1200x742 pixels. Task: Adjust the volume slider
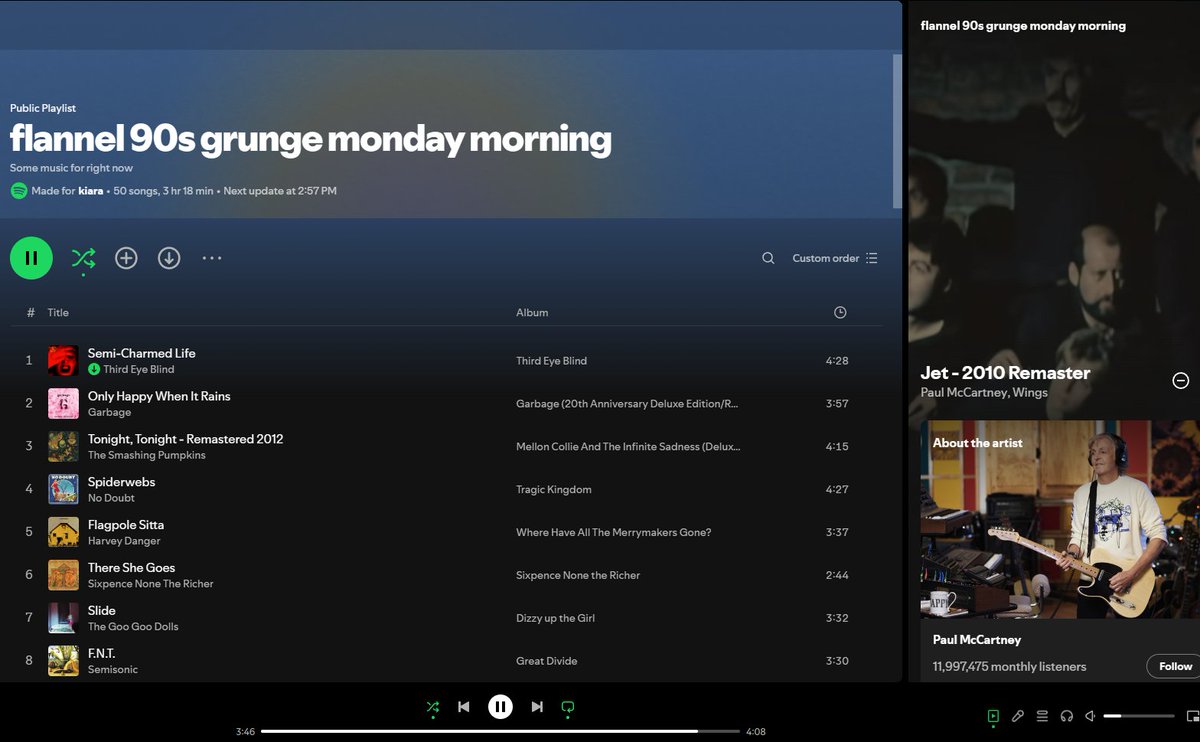tap(1139, 716)
